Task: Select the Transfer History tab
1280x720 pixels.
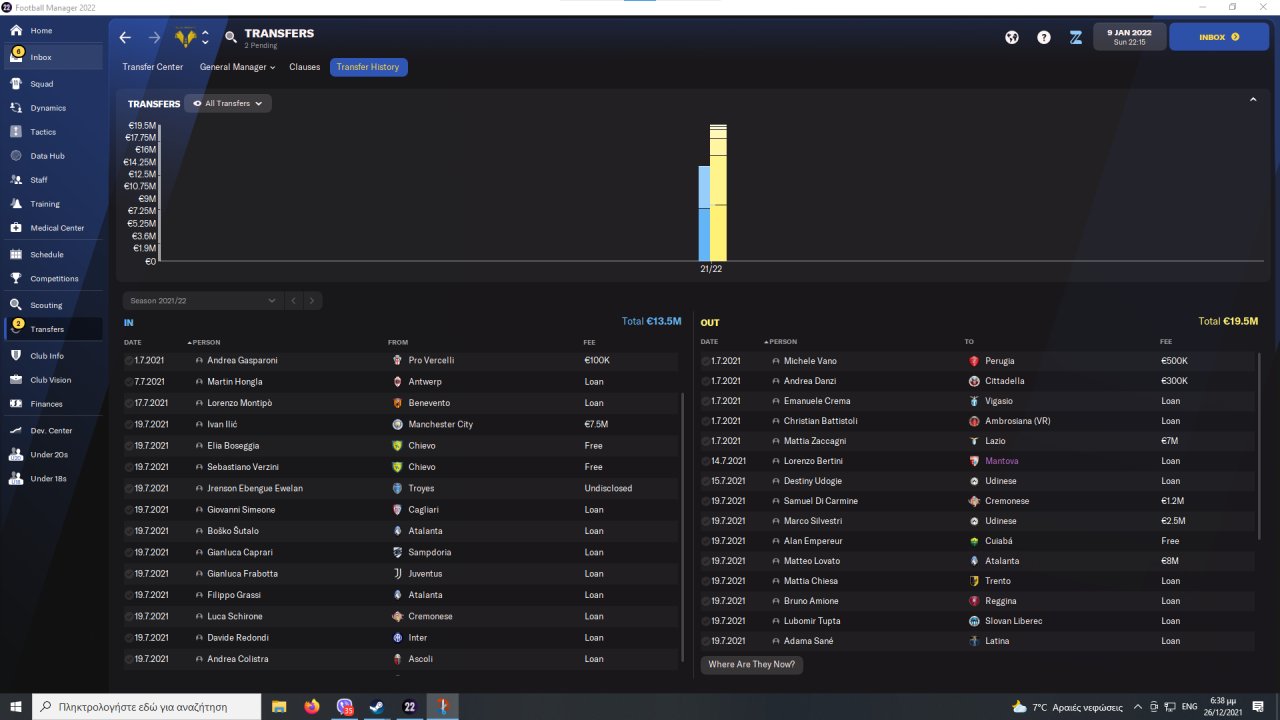Action: click(x=368, y=67)
